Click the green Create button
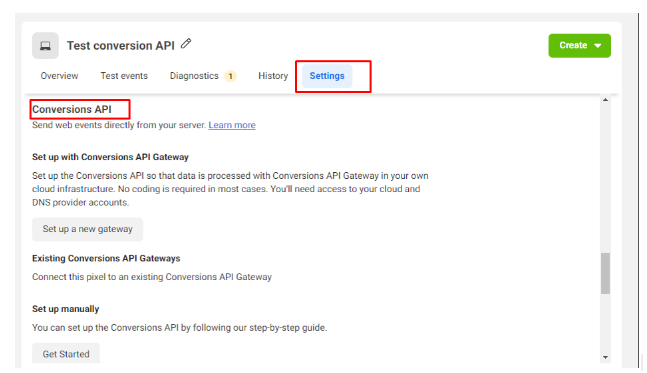647x373 pixels. coord(579,45)
